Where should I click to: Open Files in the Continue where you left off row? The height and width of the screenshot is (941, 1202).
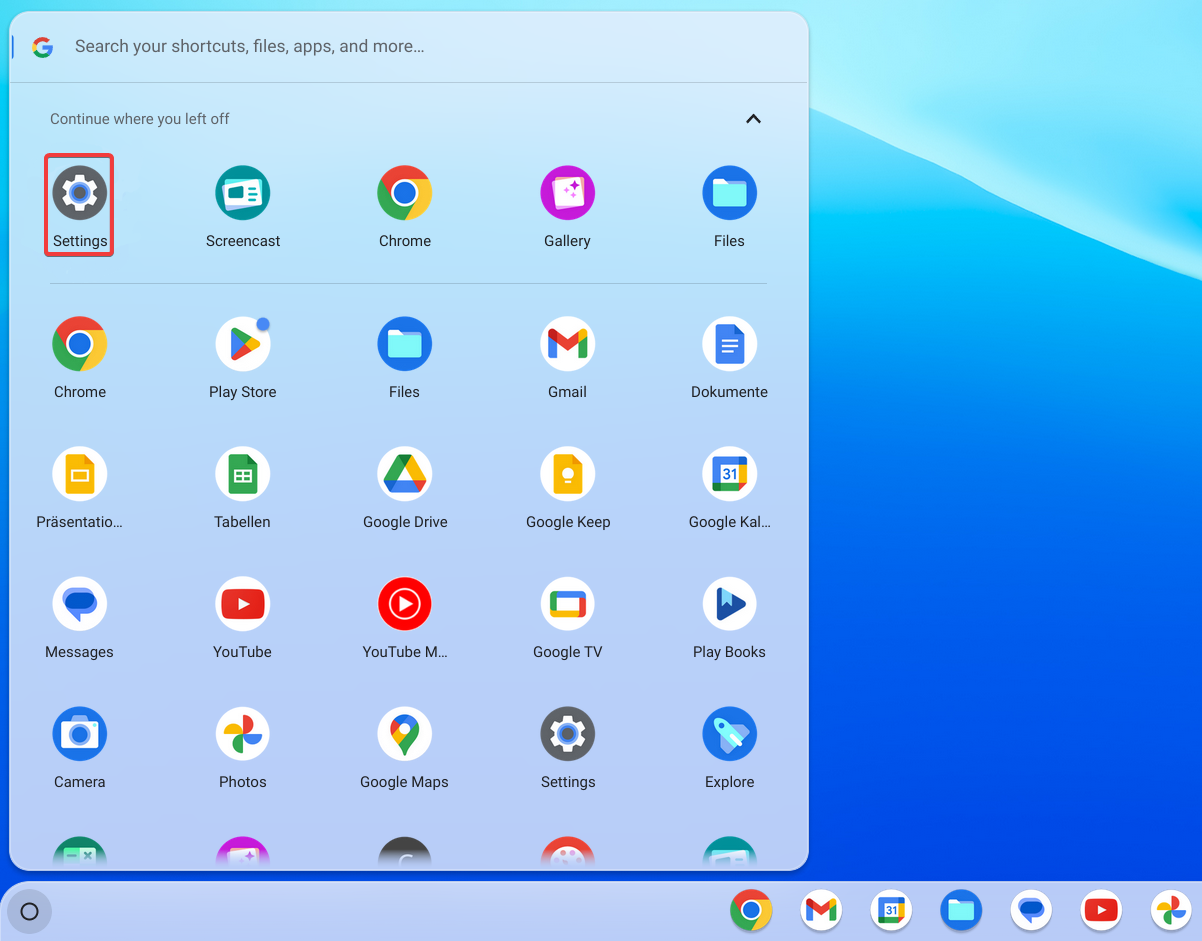tap(729, 207)
